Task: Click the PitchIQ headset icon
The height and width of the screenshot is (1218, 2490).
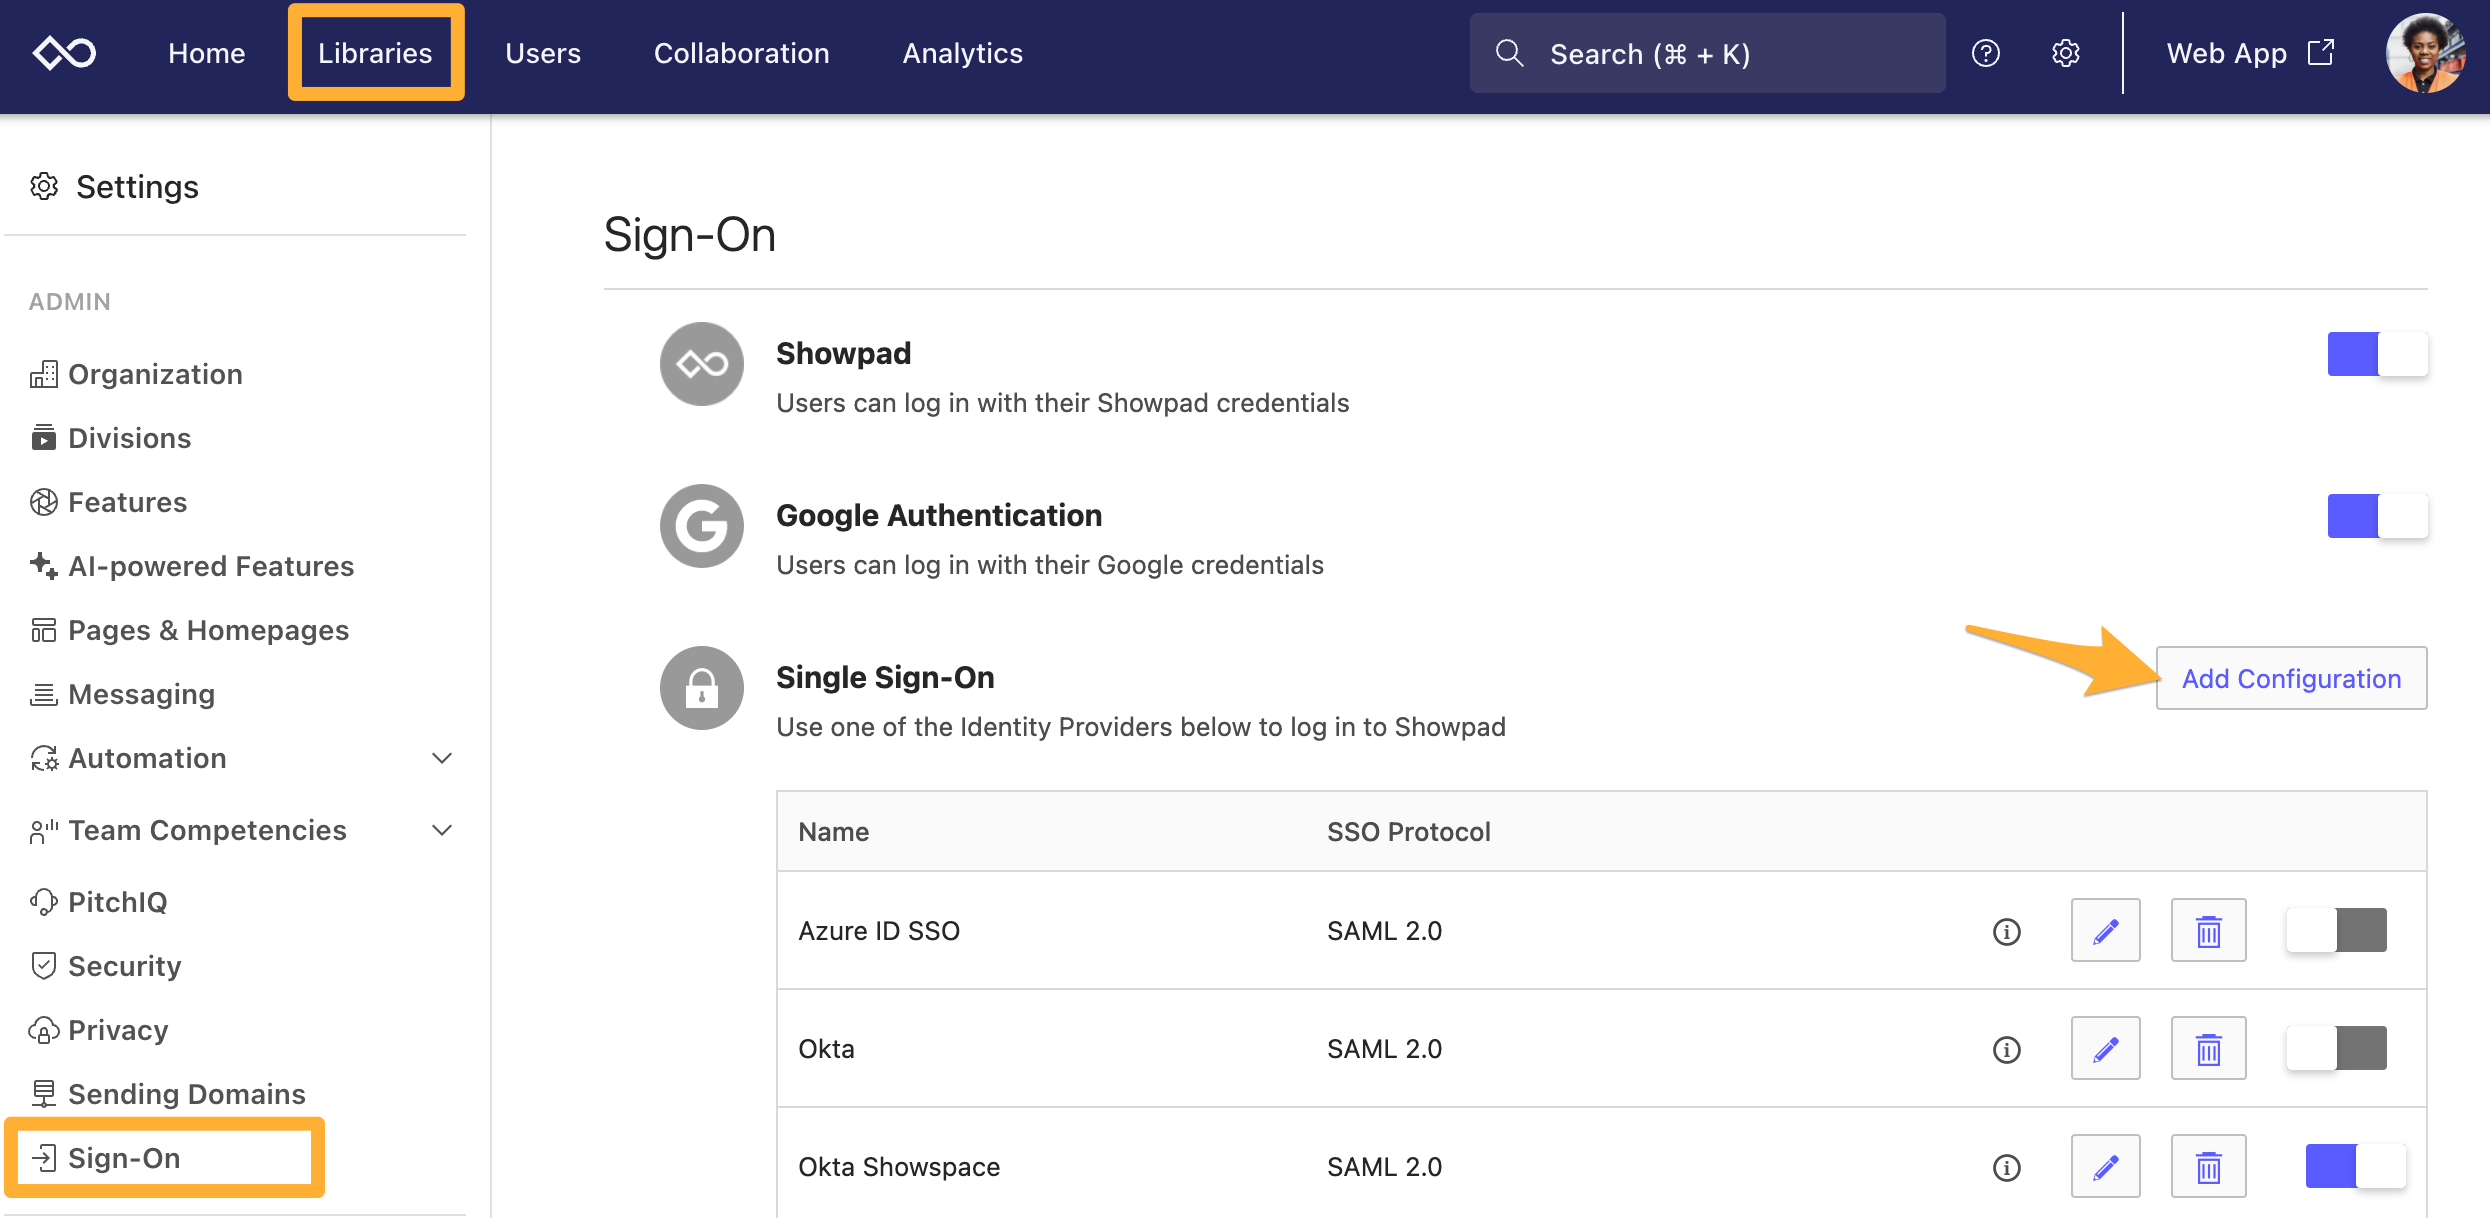Action: pyautogui.click(x=44, y=902)
